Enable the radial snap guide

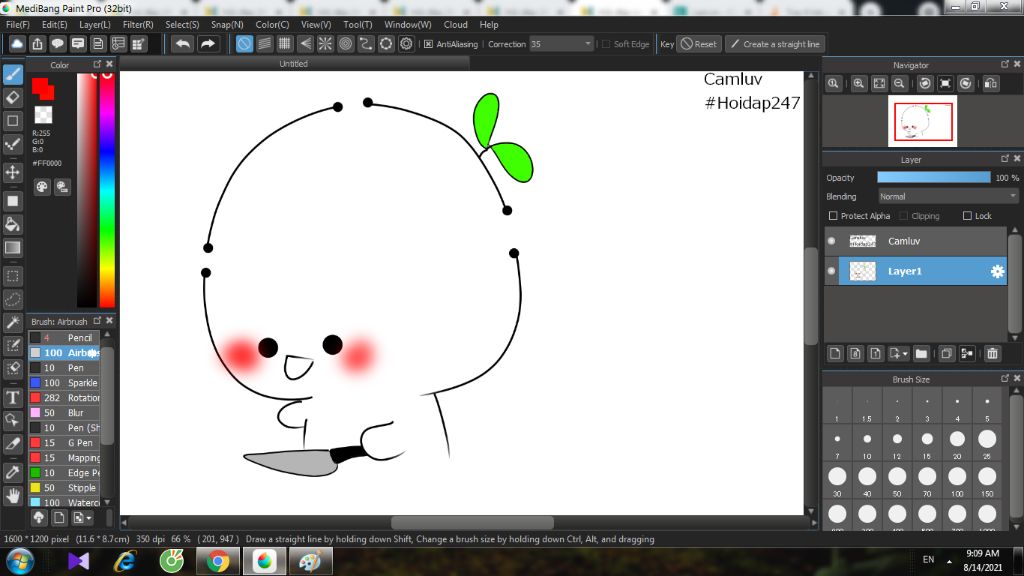(x=325, y=44)
